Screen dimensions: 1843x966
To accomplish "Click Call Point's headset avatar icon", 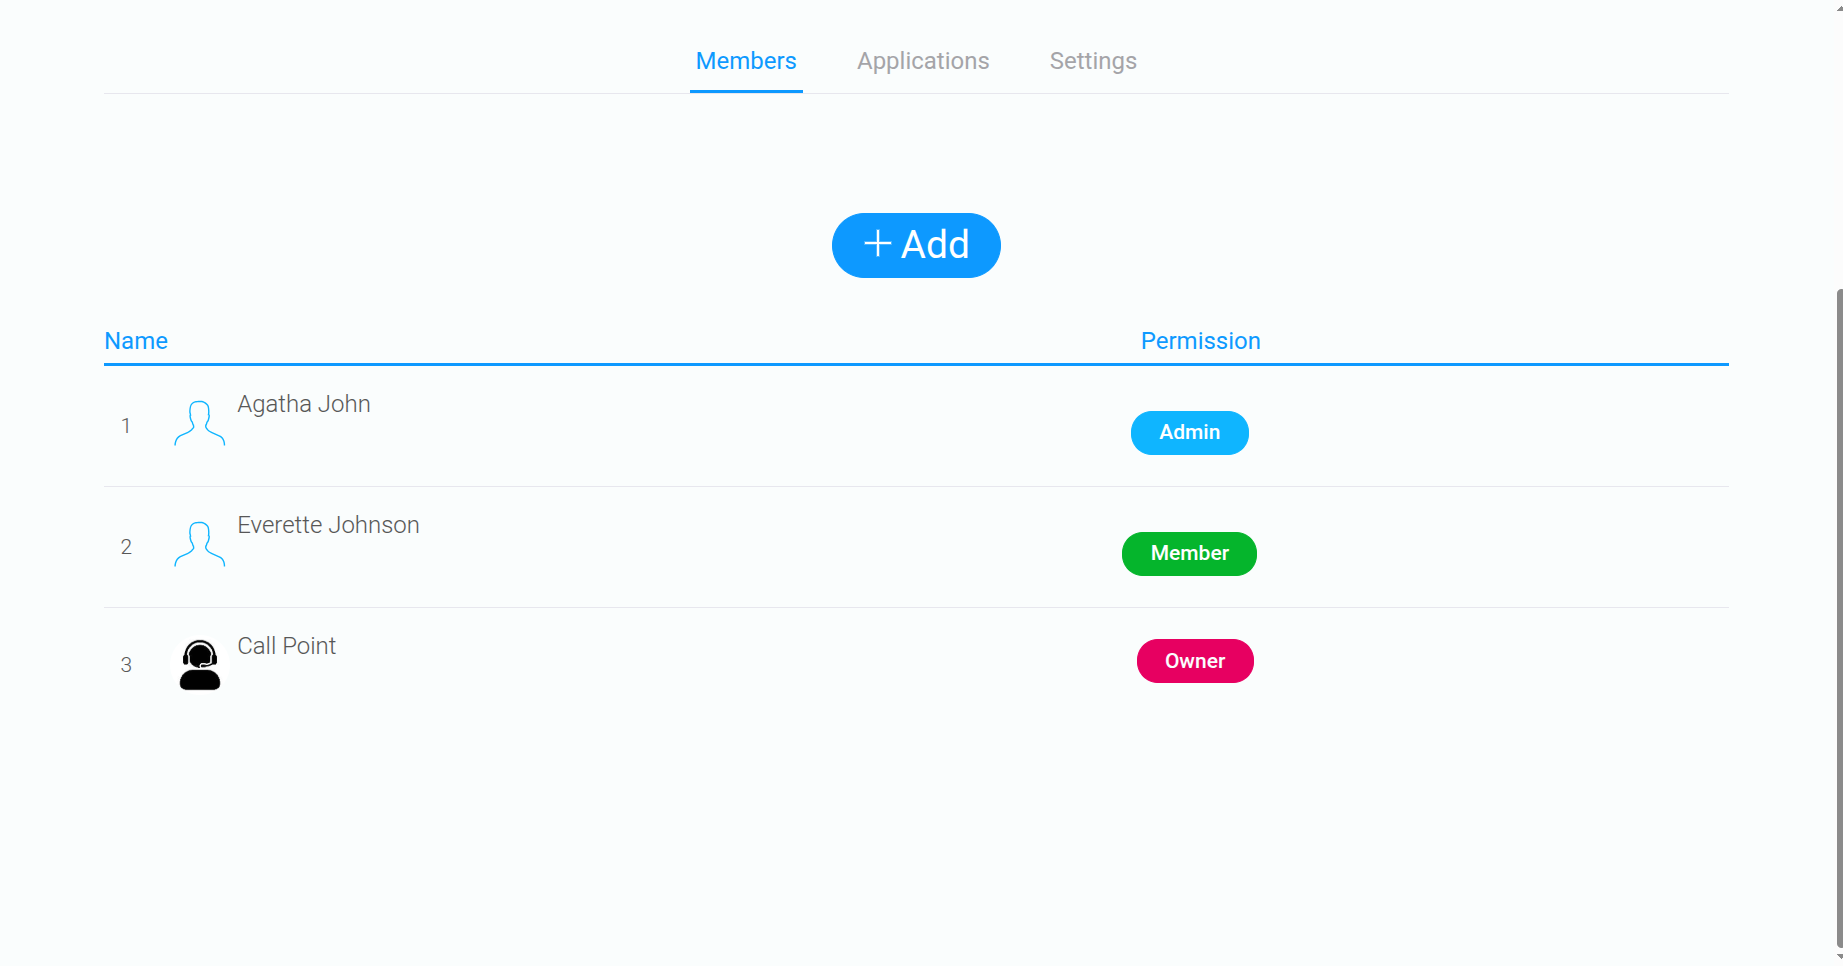I will (x=200, y=665).
